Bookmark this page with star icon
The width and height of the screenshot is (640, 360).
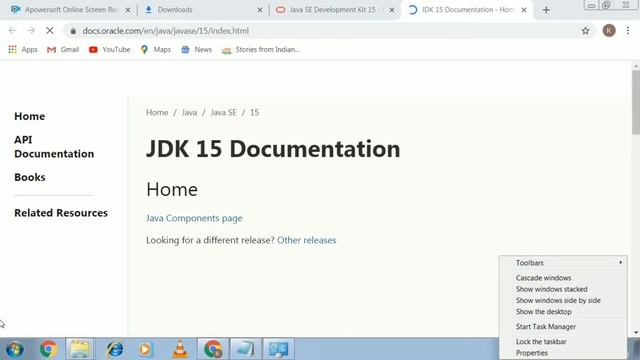585,31
